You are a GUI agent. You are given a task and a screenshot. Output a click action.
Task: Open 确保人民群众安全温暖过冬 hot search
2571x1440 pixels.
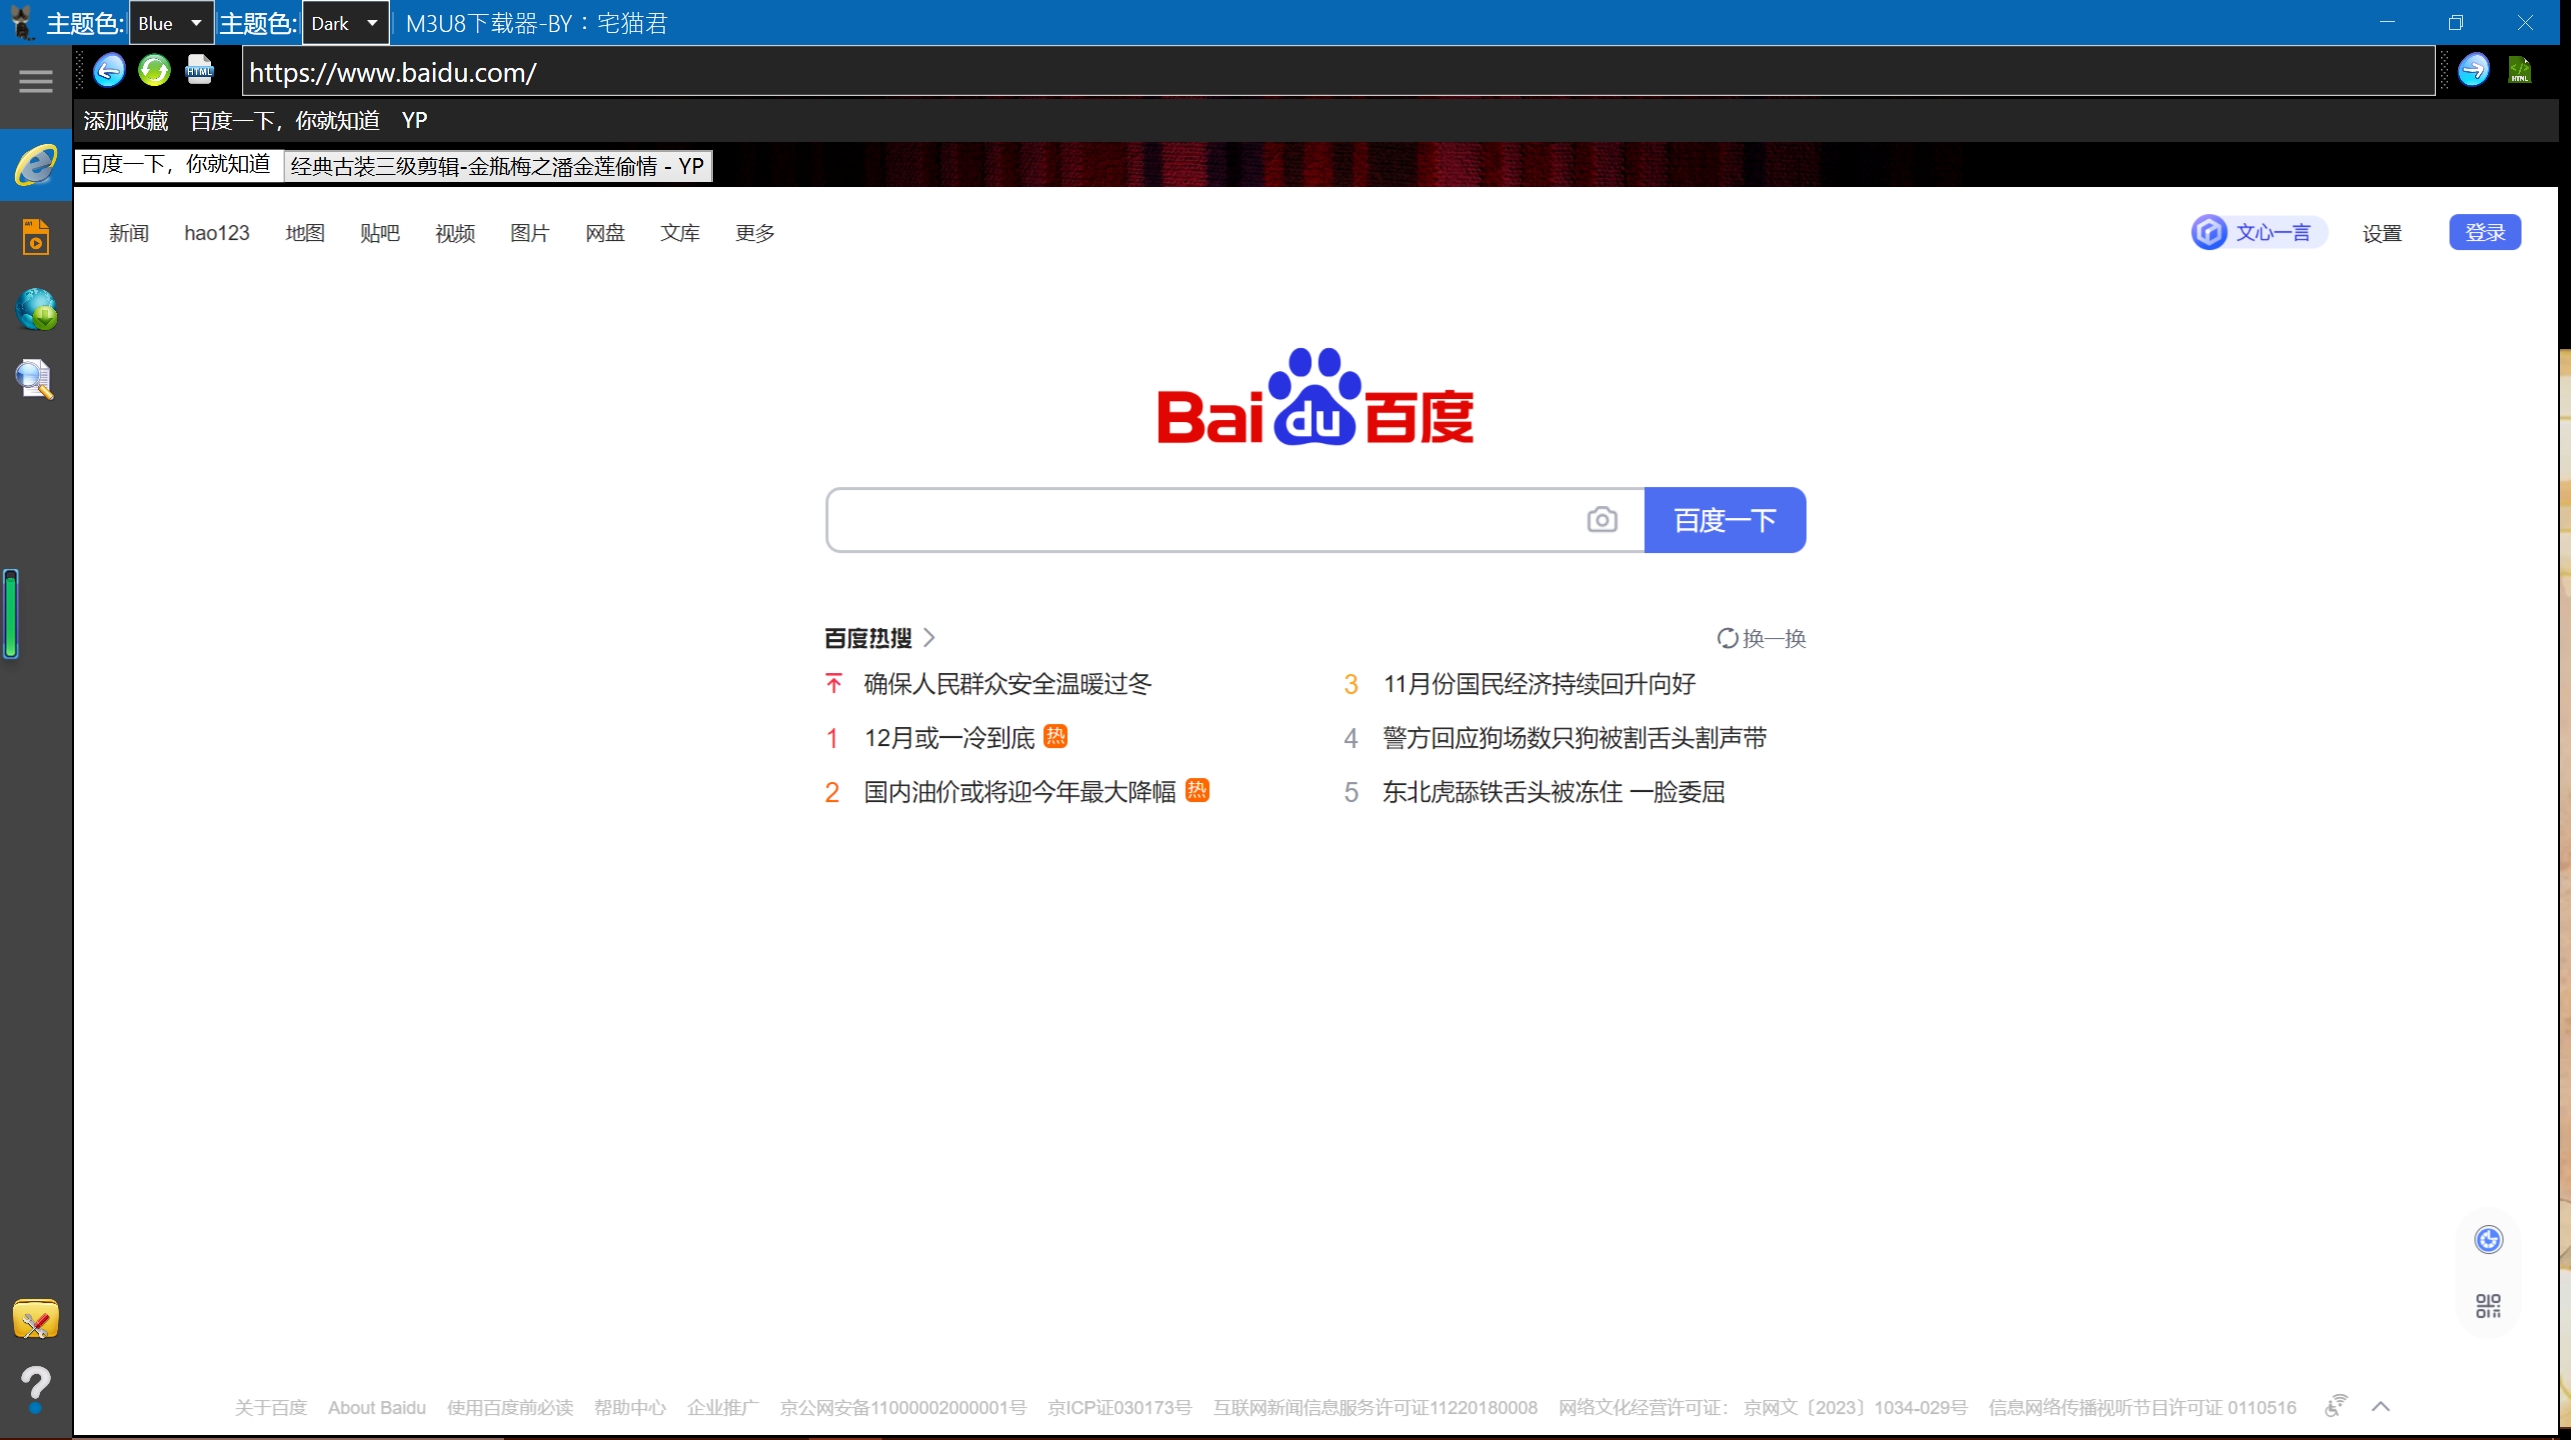(x=1008, y=684)
